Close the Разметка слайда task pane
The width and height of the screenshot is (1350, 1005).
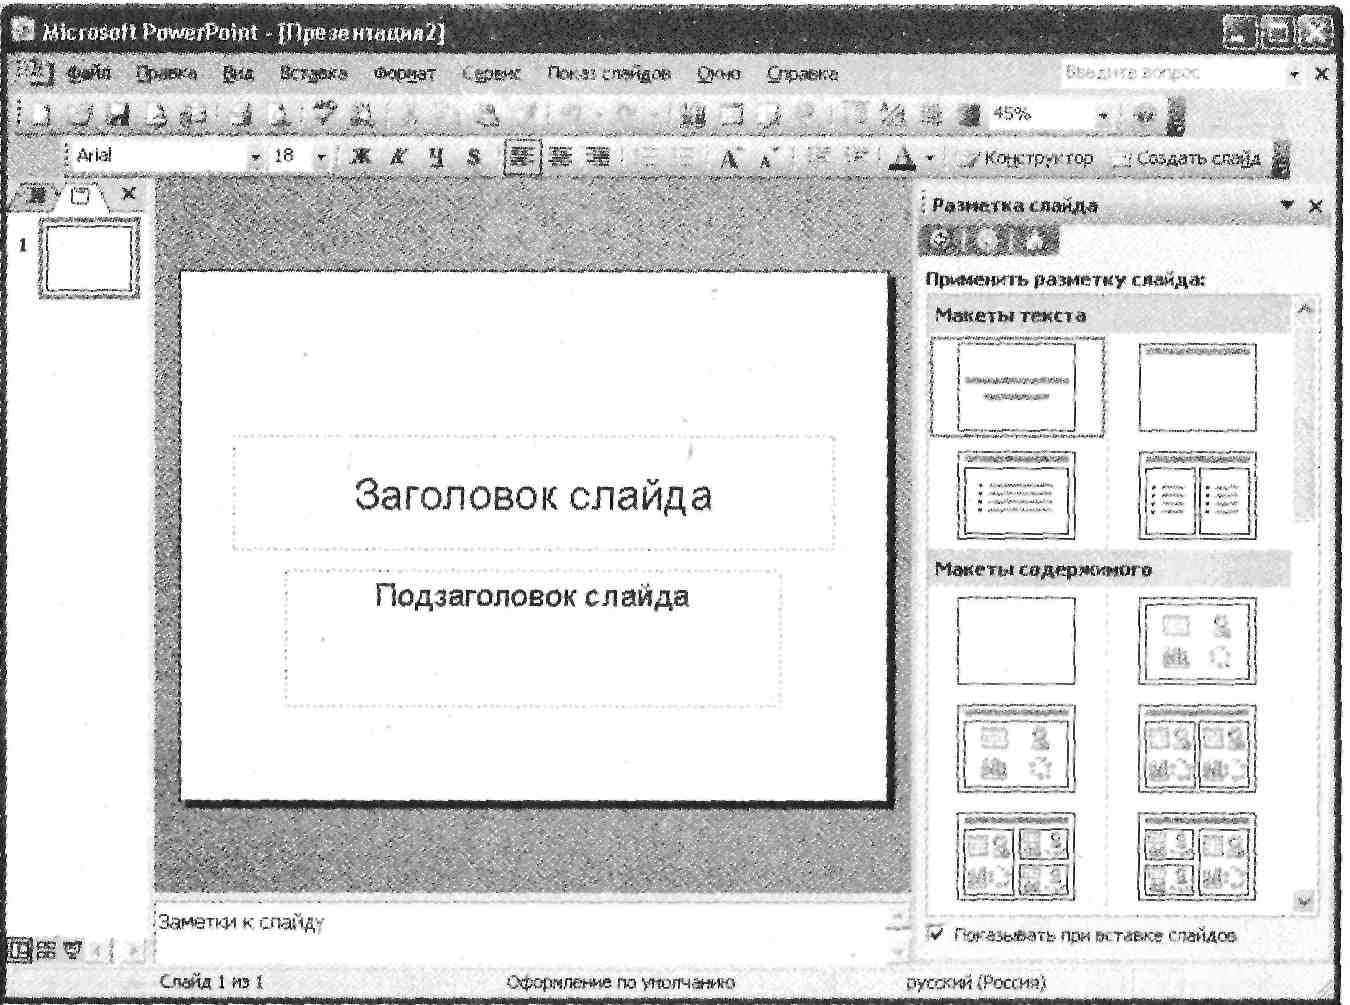1316,206
